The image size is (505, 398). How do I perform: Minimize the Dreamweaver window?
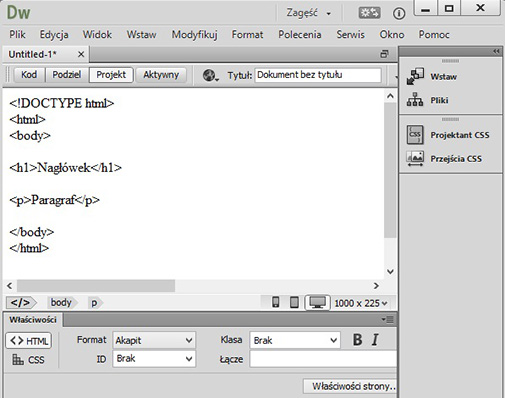(425, 9)
